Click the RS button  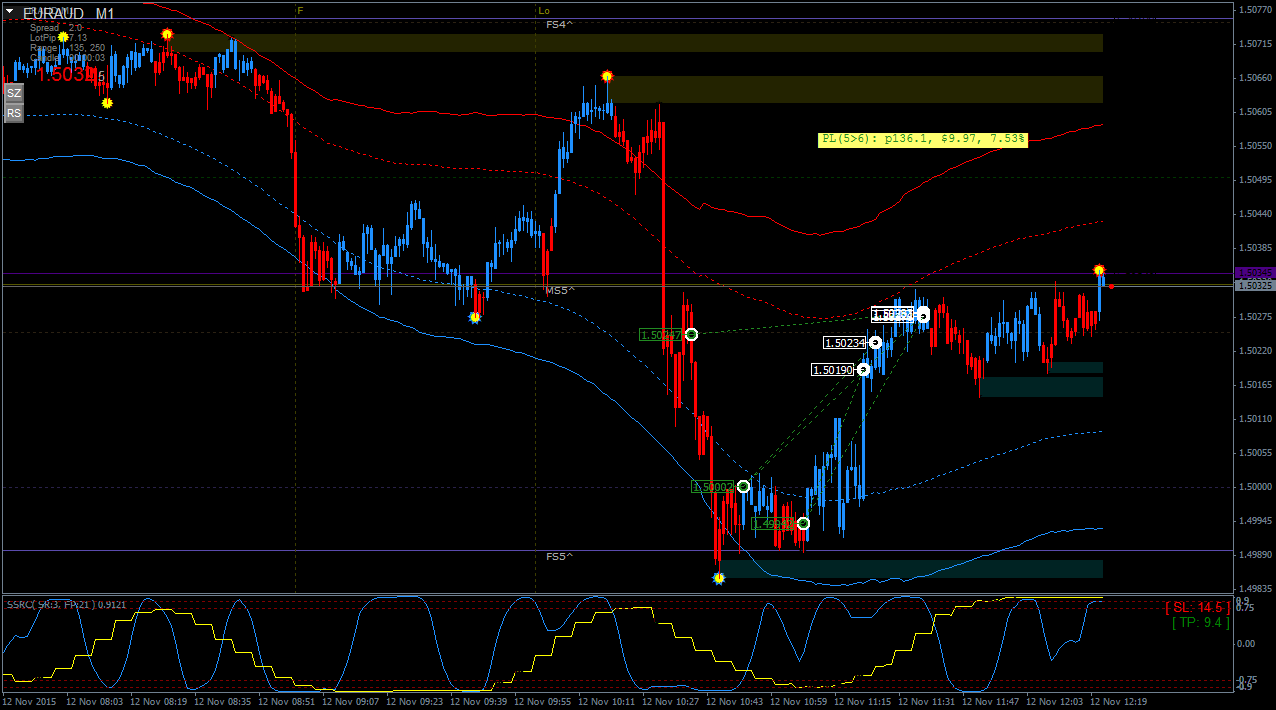point(13,113)
